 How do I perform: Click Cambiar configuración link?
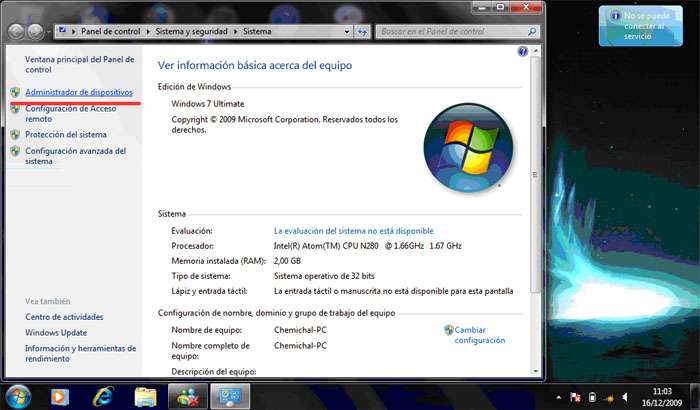pos(479,335)
